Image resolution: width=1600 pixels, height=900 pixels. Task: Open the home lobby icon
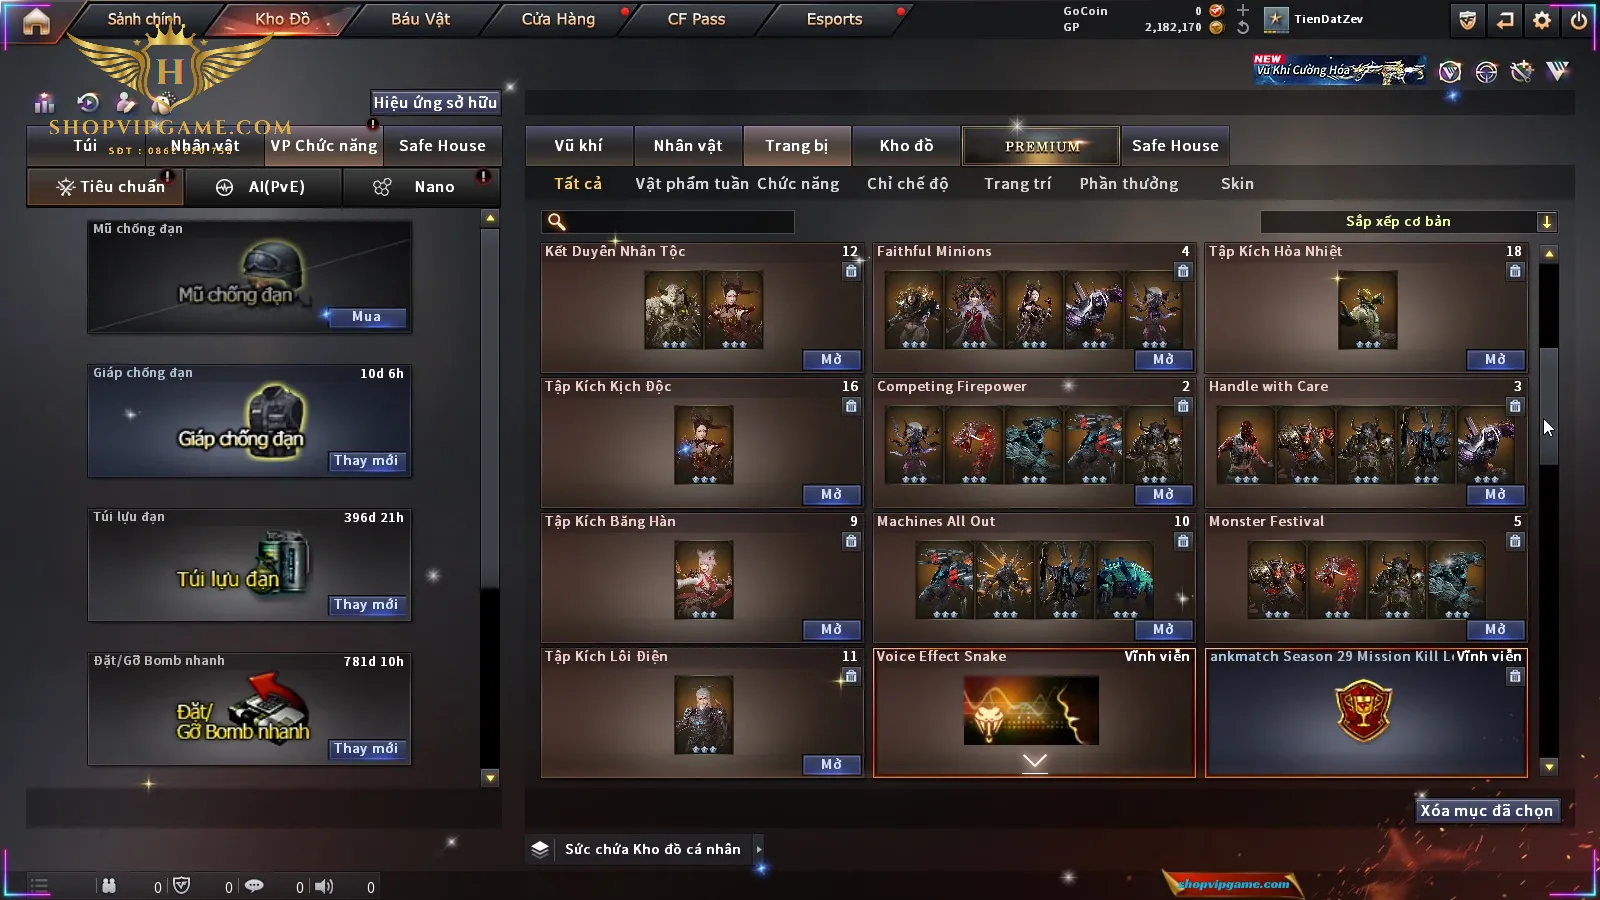pyautogui.click(x=36, y=20)
